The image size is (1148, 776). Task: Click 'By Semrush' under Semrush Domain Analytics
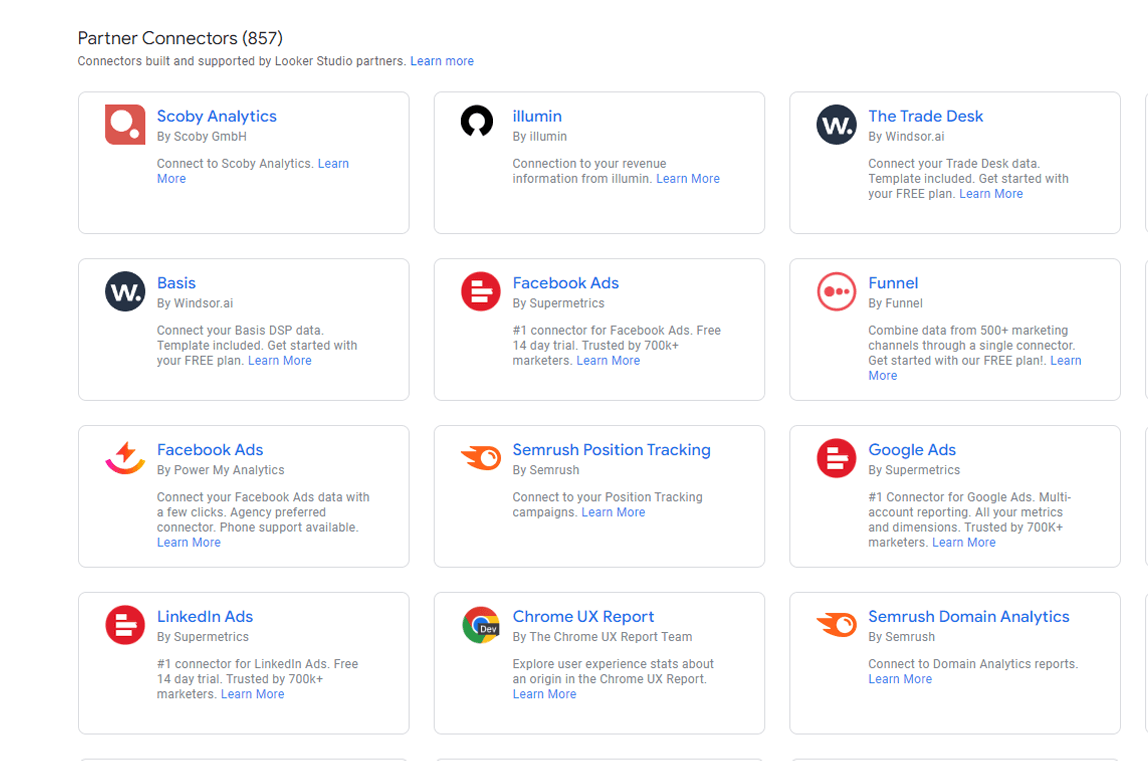pos(902,638)
